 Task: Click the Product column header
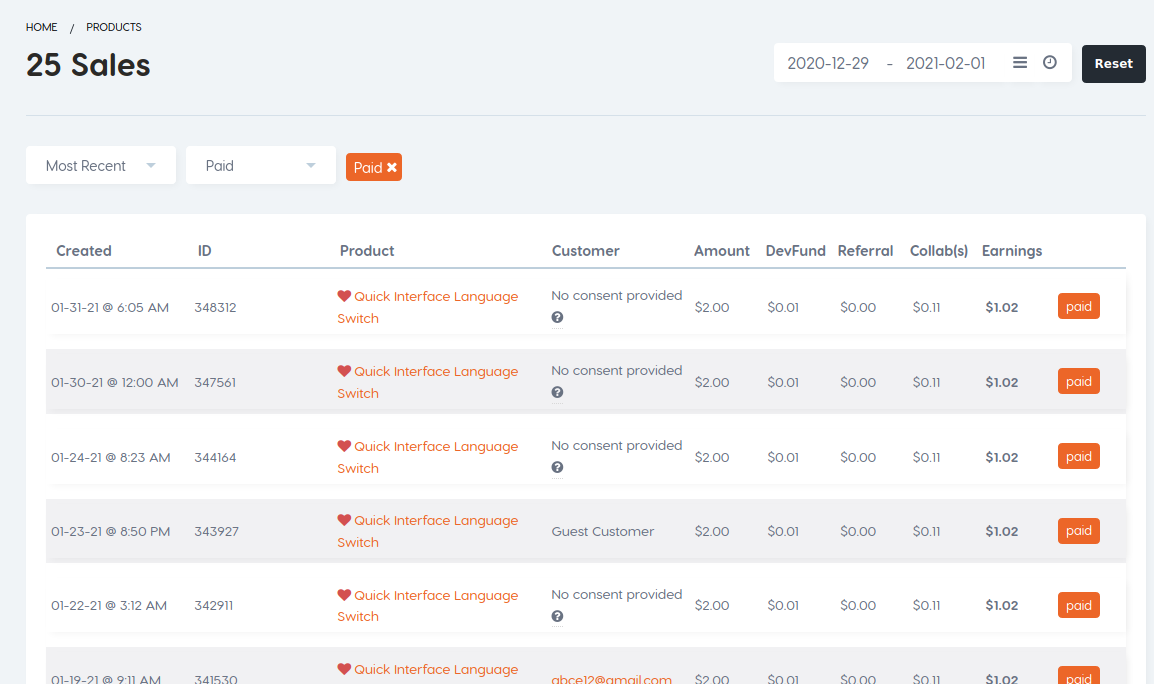[367, 251]
